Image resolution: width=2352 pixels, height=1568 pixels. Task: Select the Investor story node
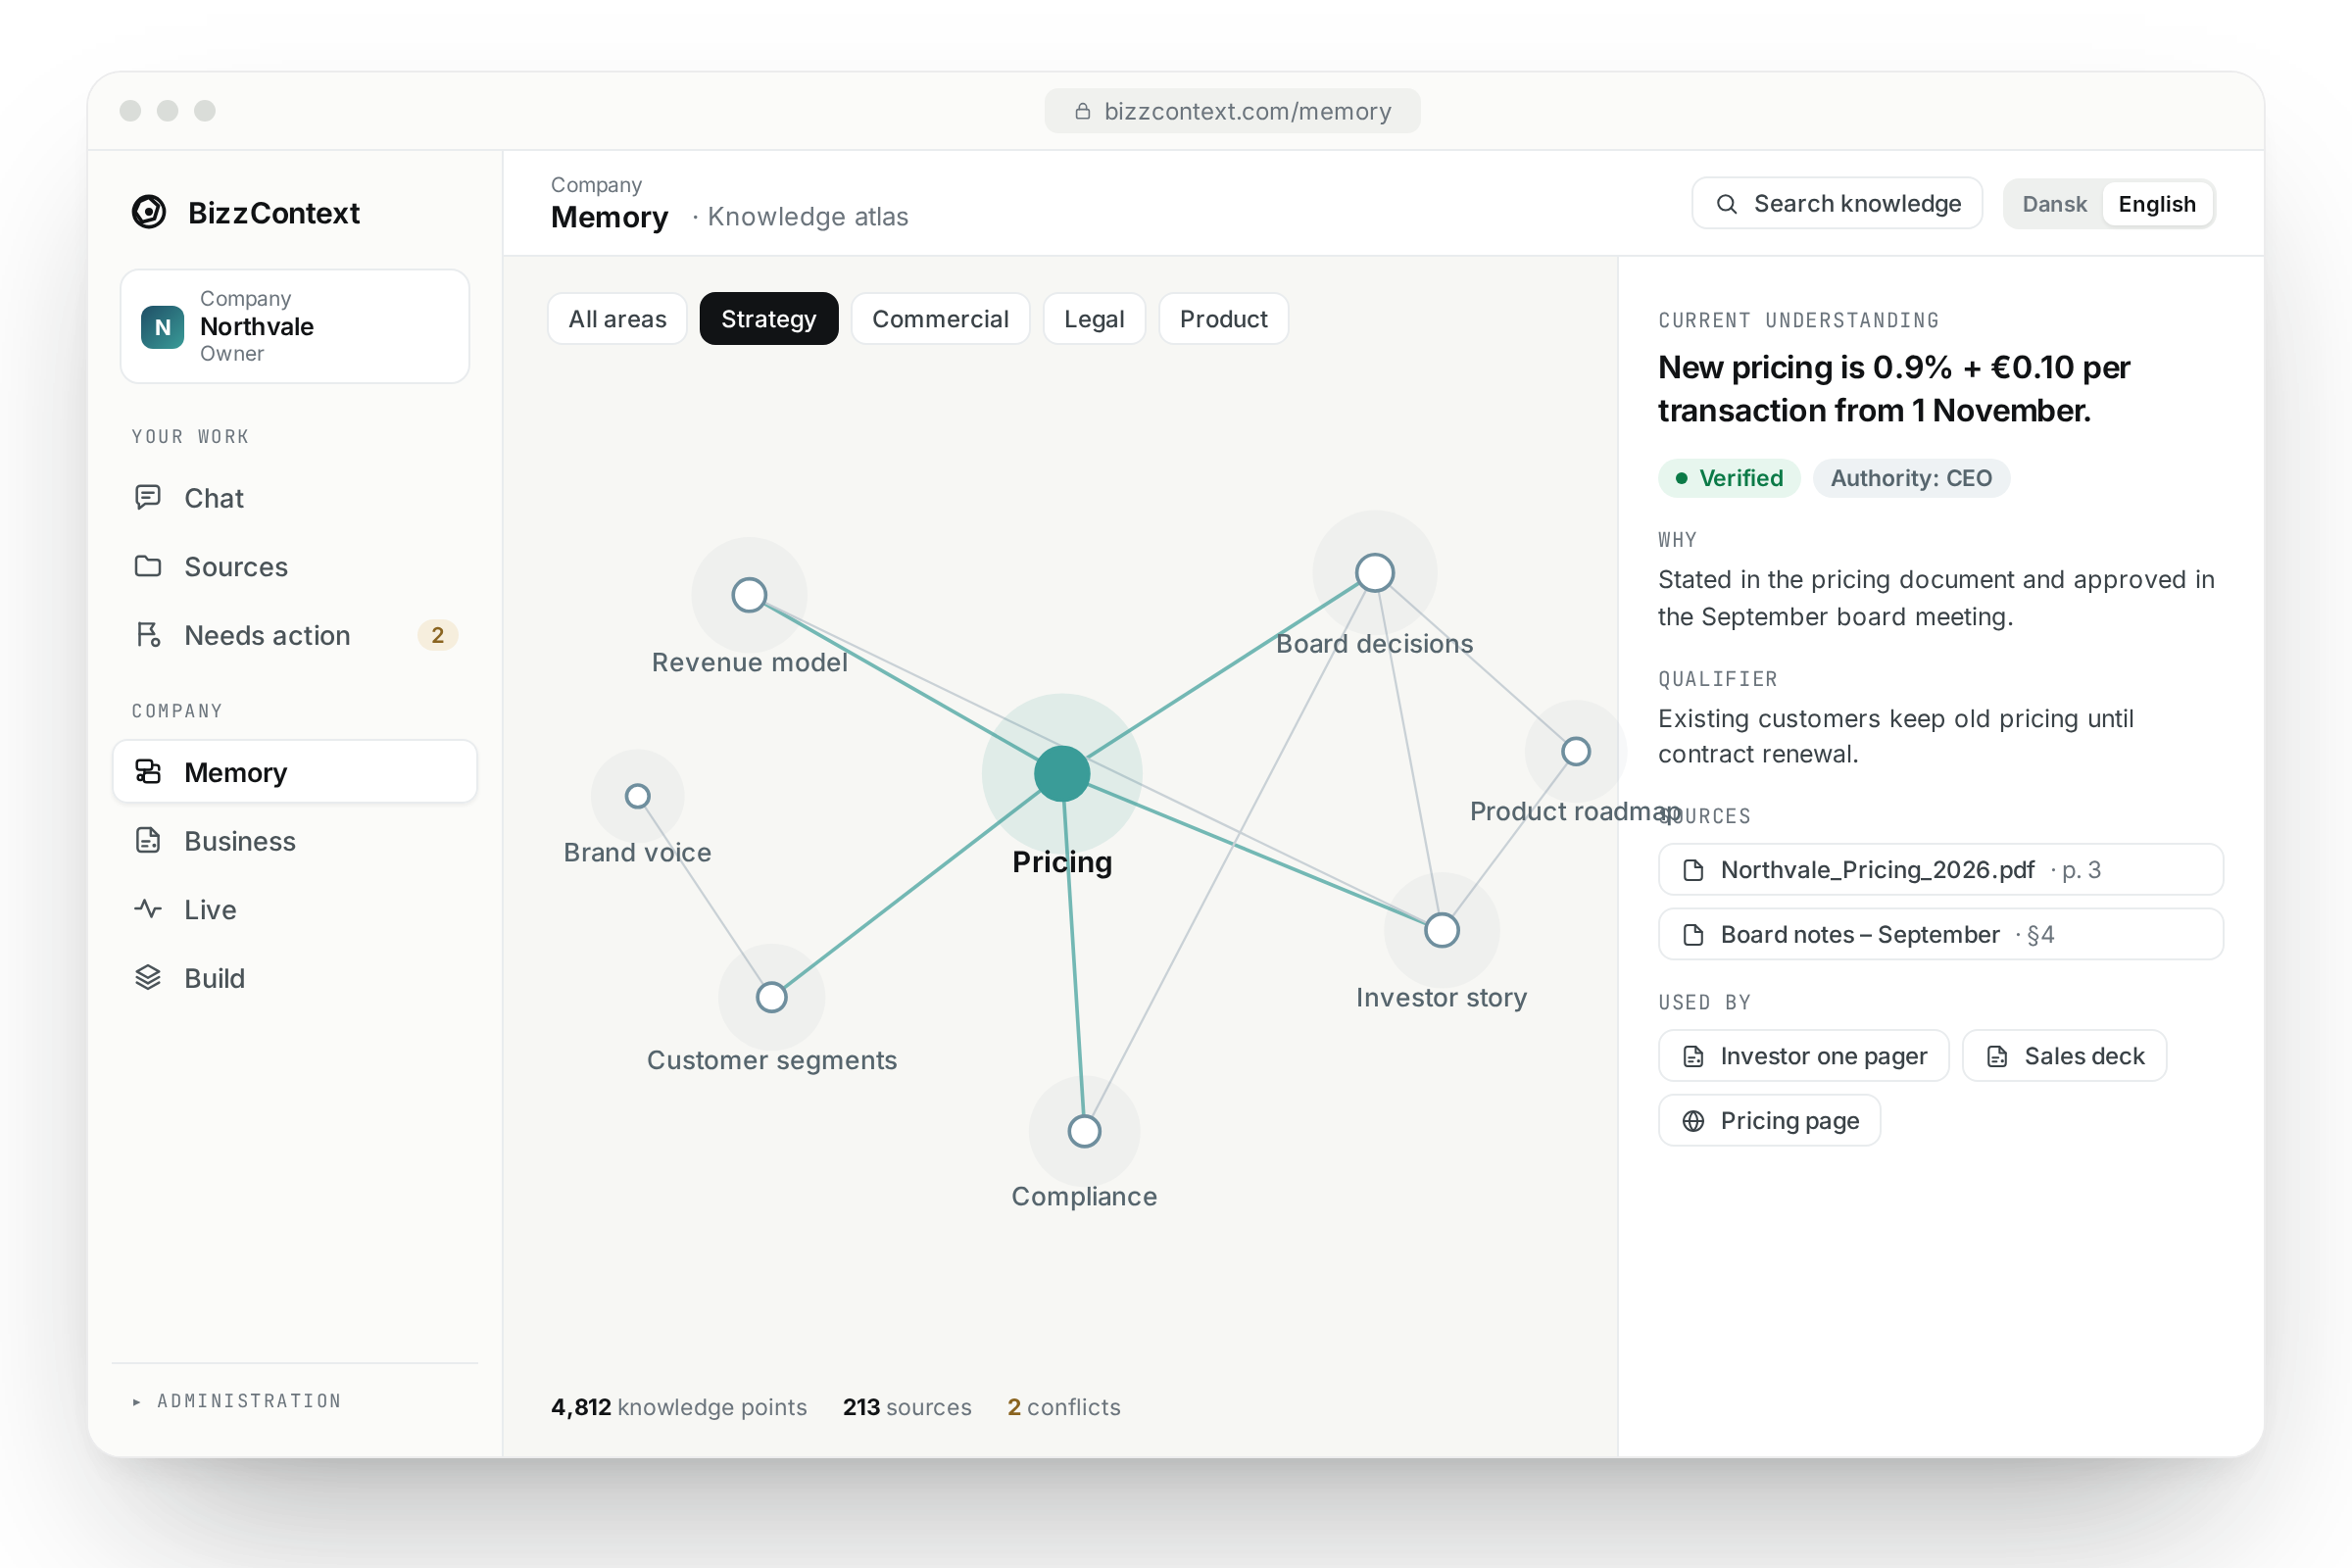point(1442,930)
